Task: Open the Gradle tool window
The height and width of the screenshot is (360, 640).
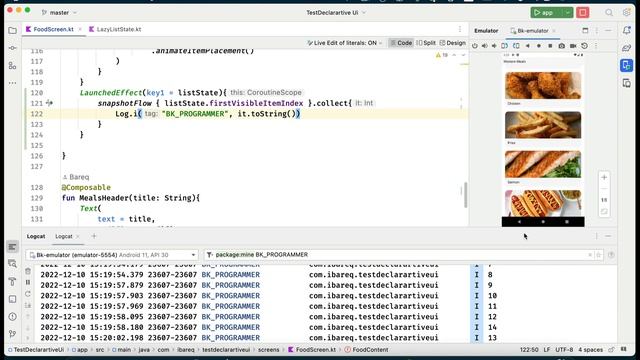Action: (627, 48)
